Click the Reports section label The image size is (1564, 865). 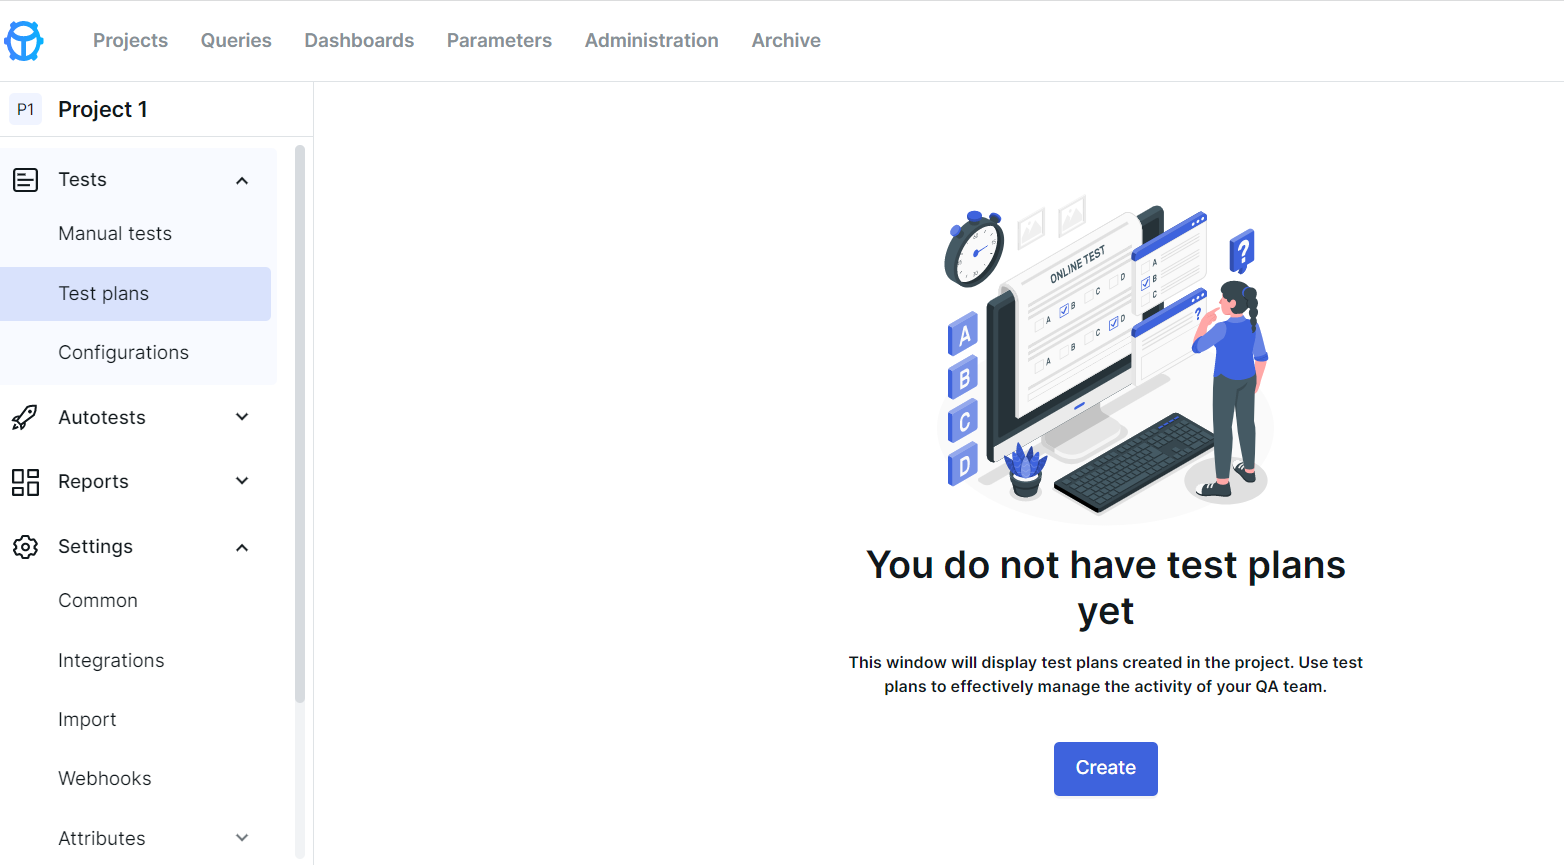tap(93, 482)
